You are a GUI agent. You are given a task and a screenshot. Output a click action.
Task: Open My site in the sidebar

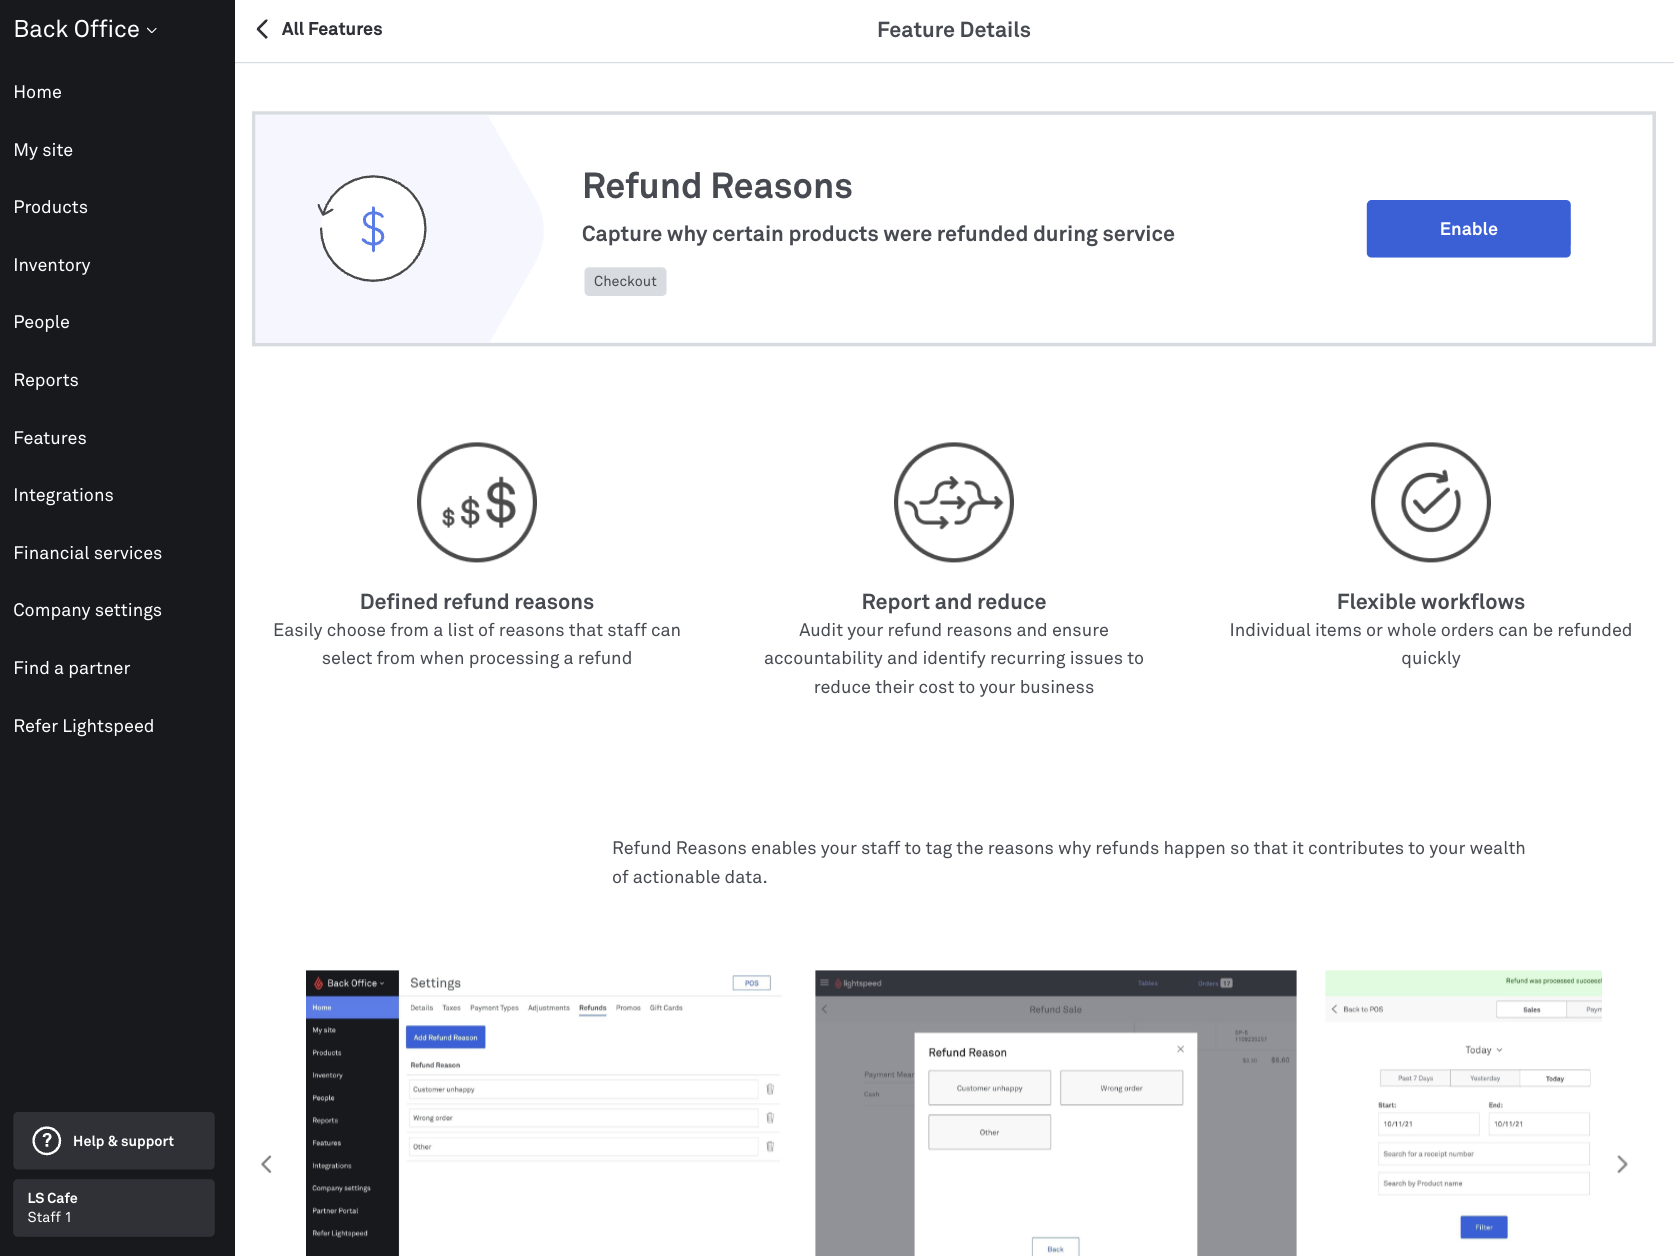click(43, 150)
